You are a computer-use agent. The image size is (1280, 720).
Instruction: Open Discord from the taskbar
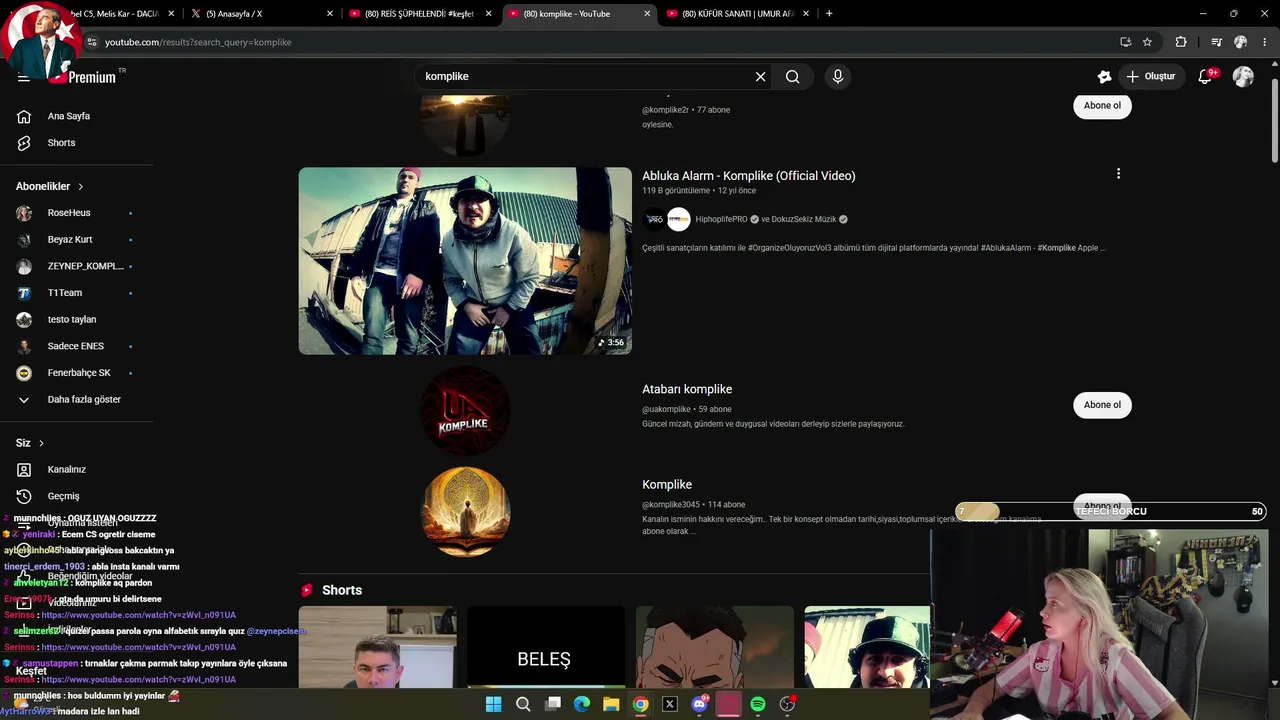[x=699, y=704]
